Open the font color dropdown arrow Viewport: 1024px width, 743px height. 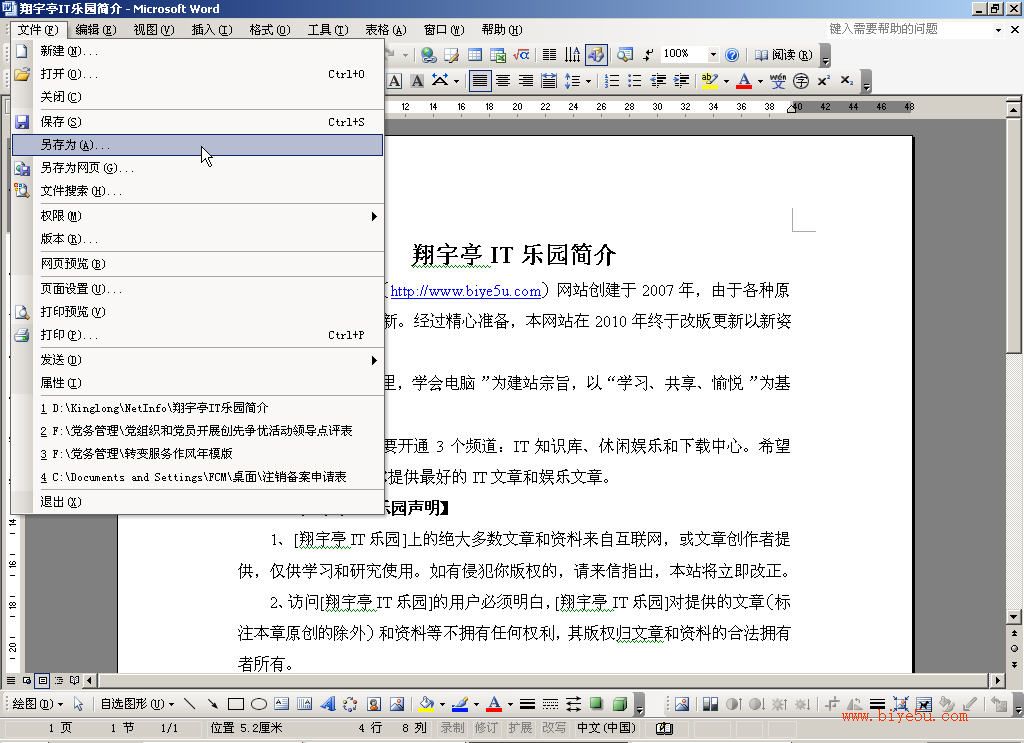pos(759,80)
